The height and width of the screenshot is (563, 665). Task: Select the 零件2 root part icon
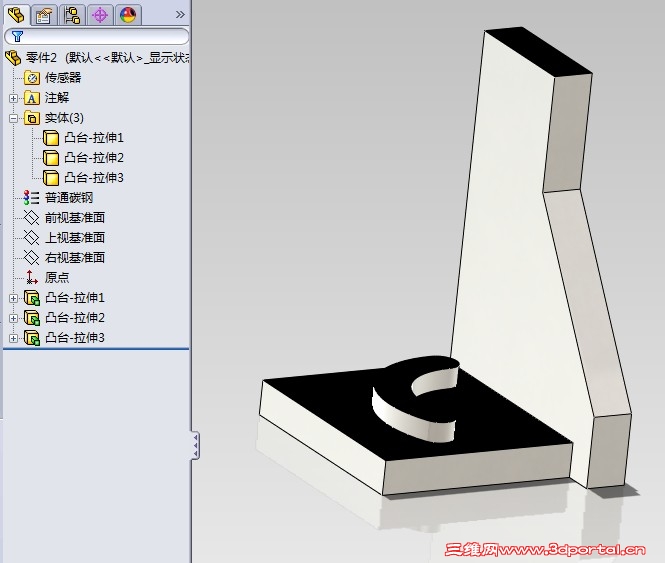(13, 58)
